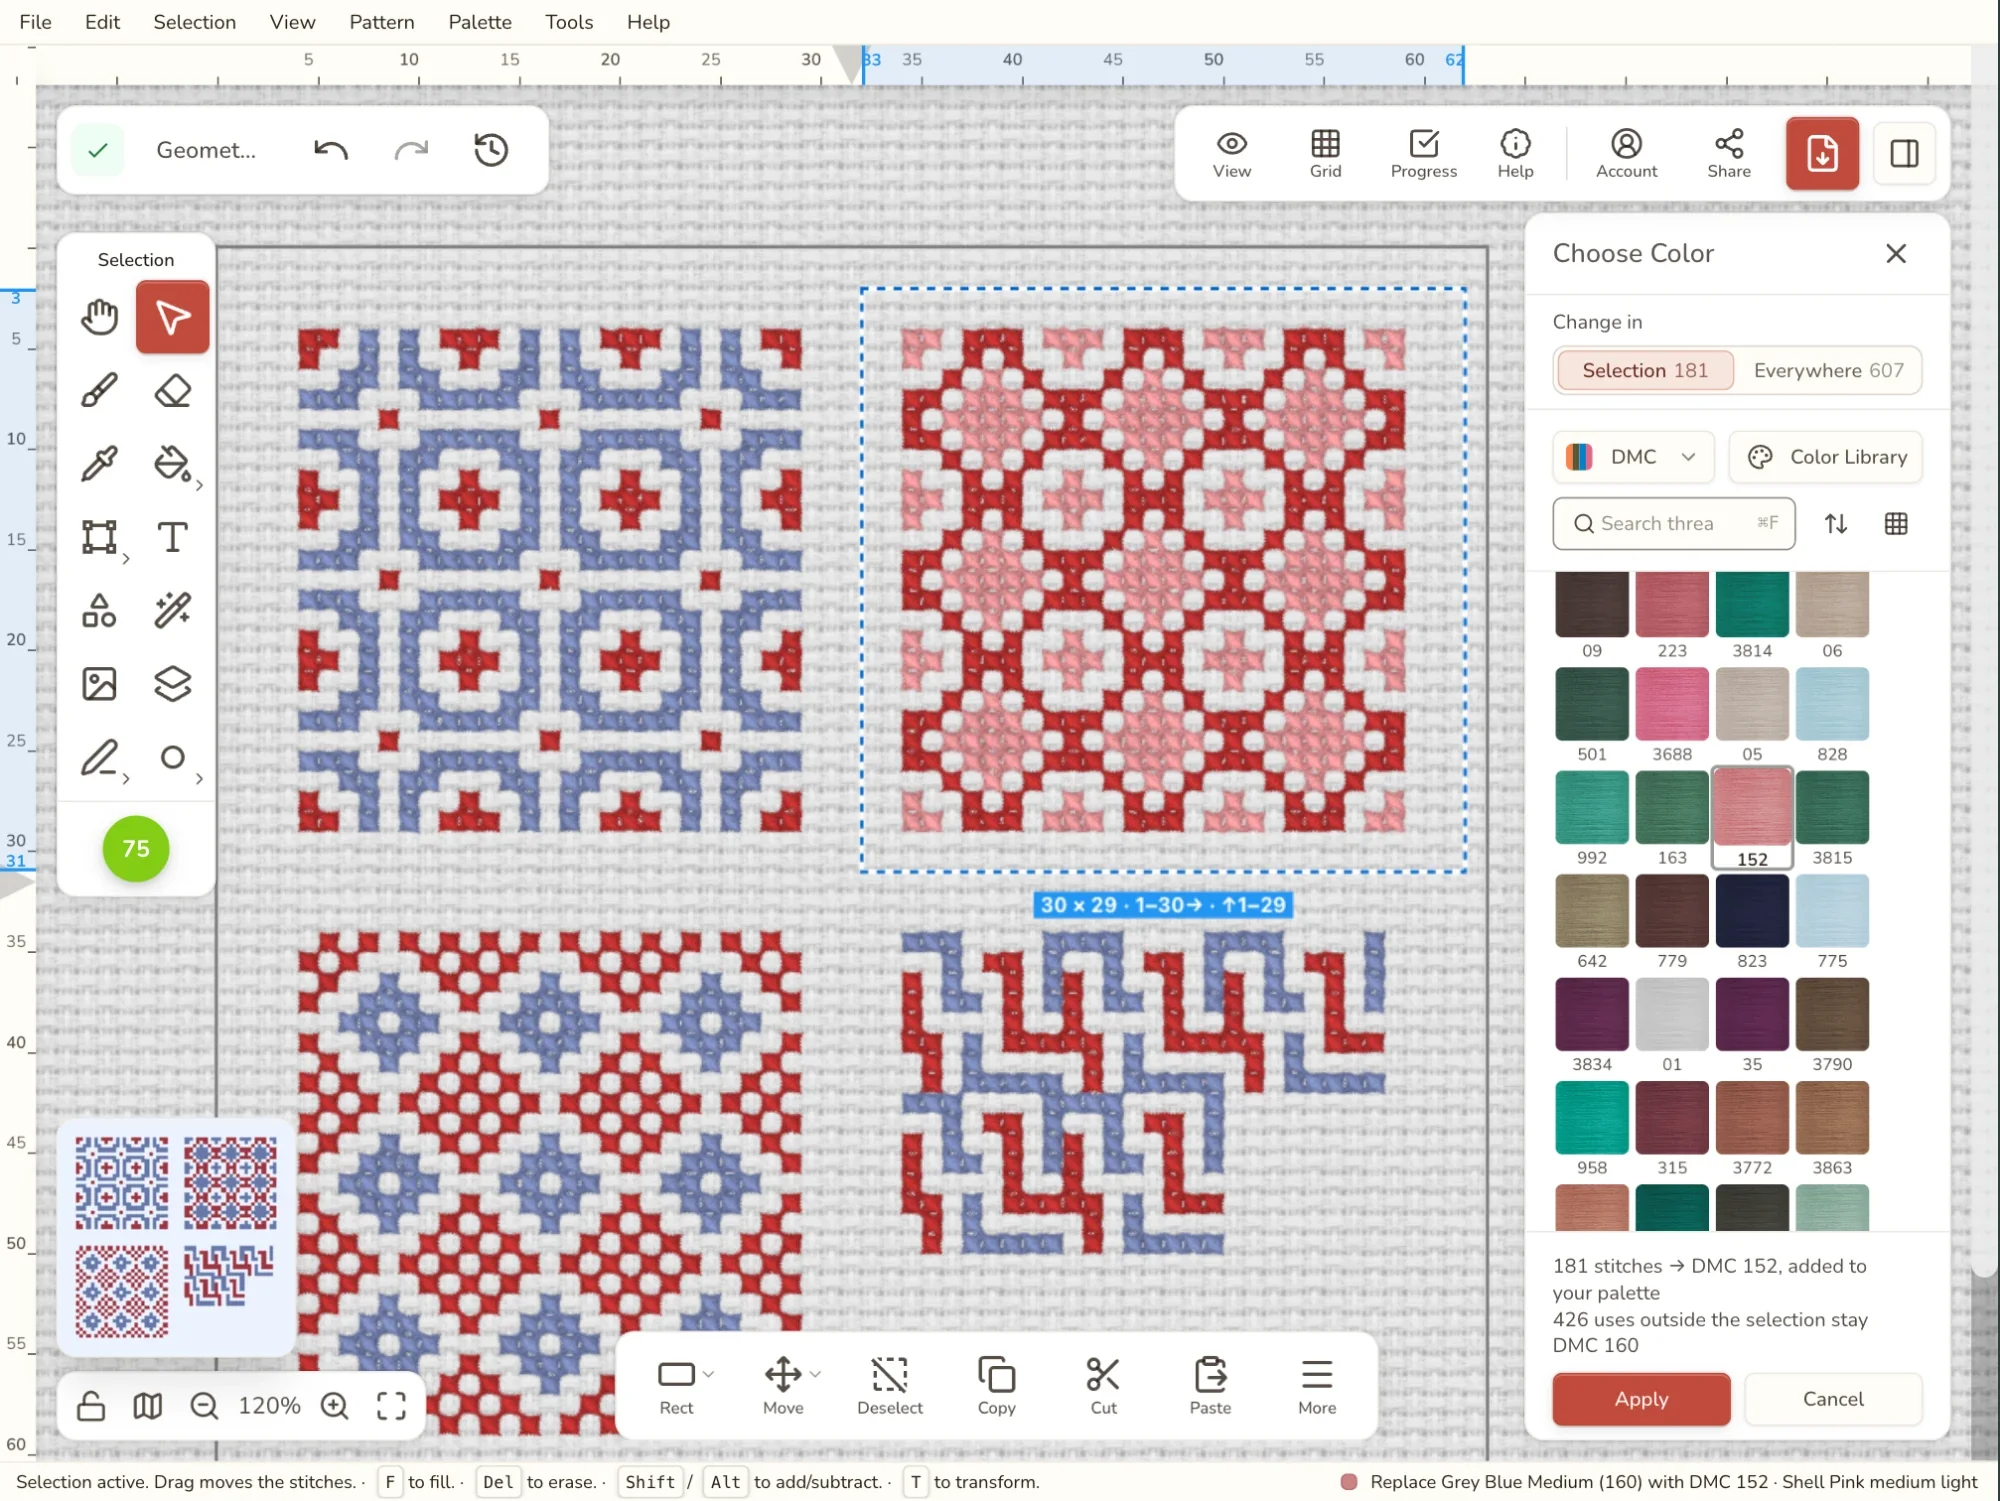Pick the Eraser tool
2000x1501 pixels.
[172, 391]
